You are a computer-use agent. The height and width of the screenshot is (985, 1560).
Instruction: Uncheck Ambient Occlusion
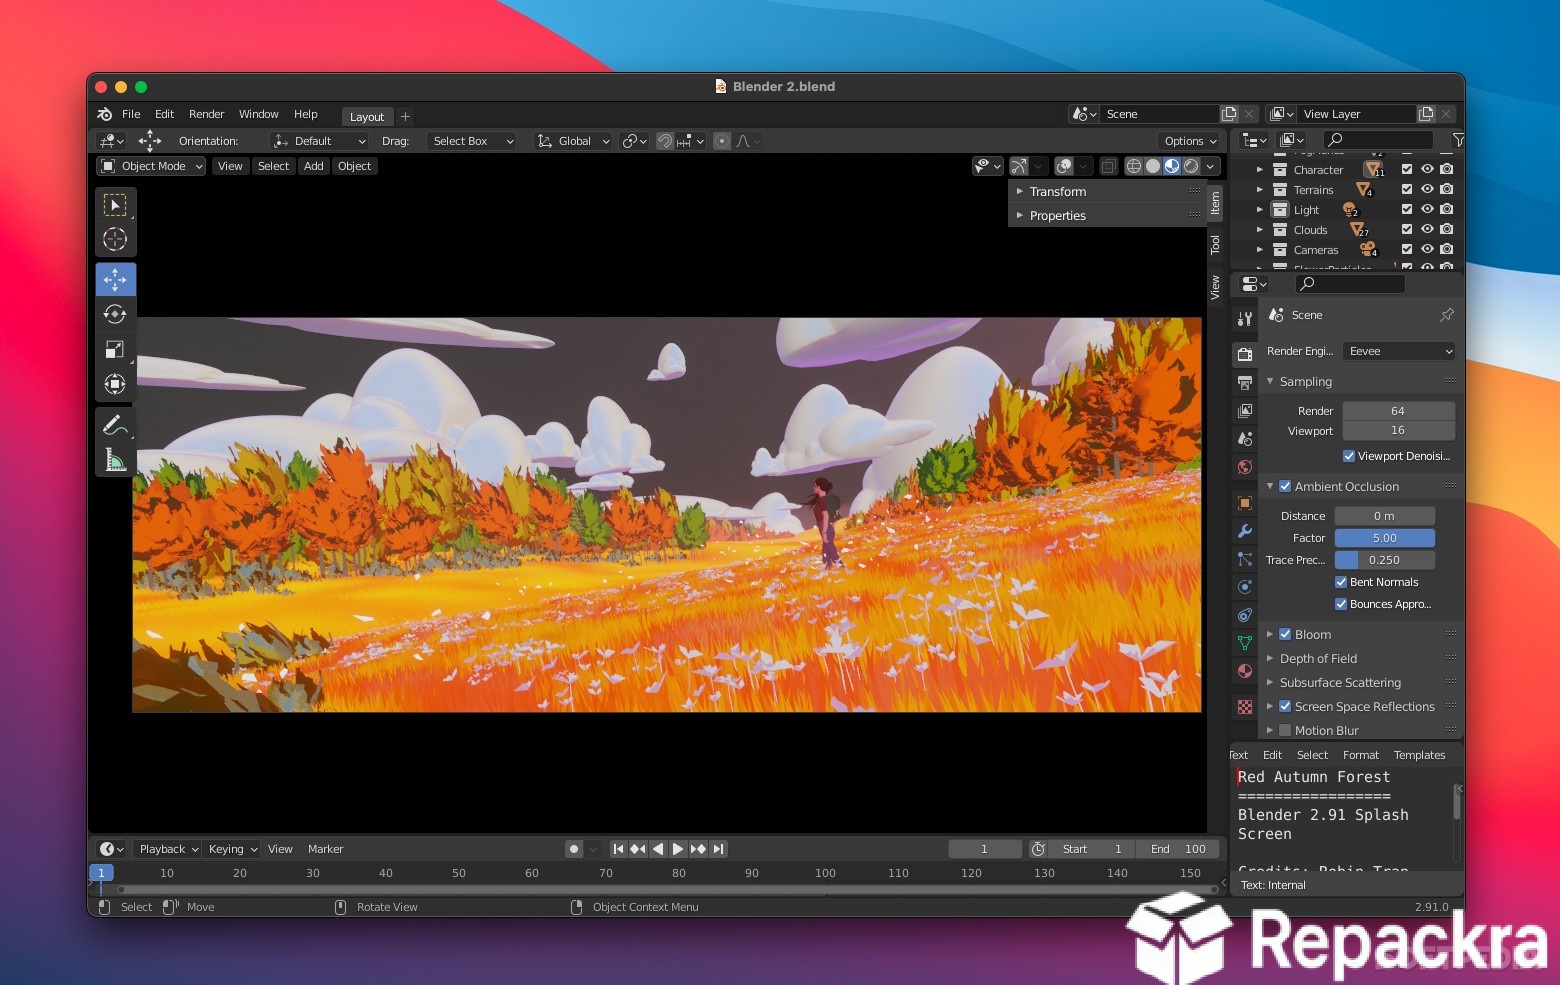(x=1285, y=486)
